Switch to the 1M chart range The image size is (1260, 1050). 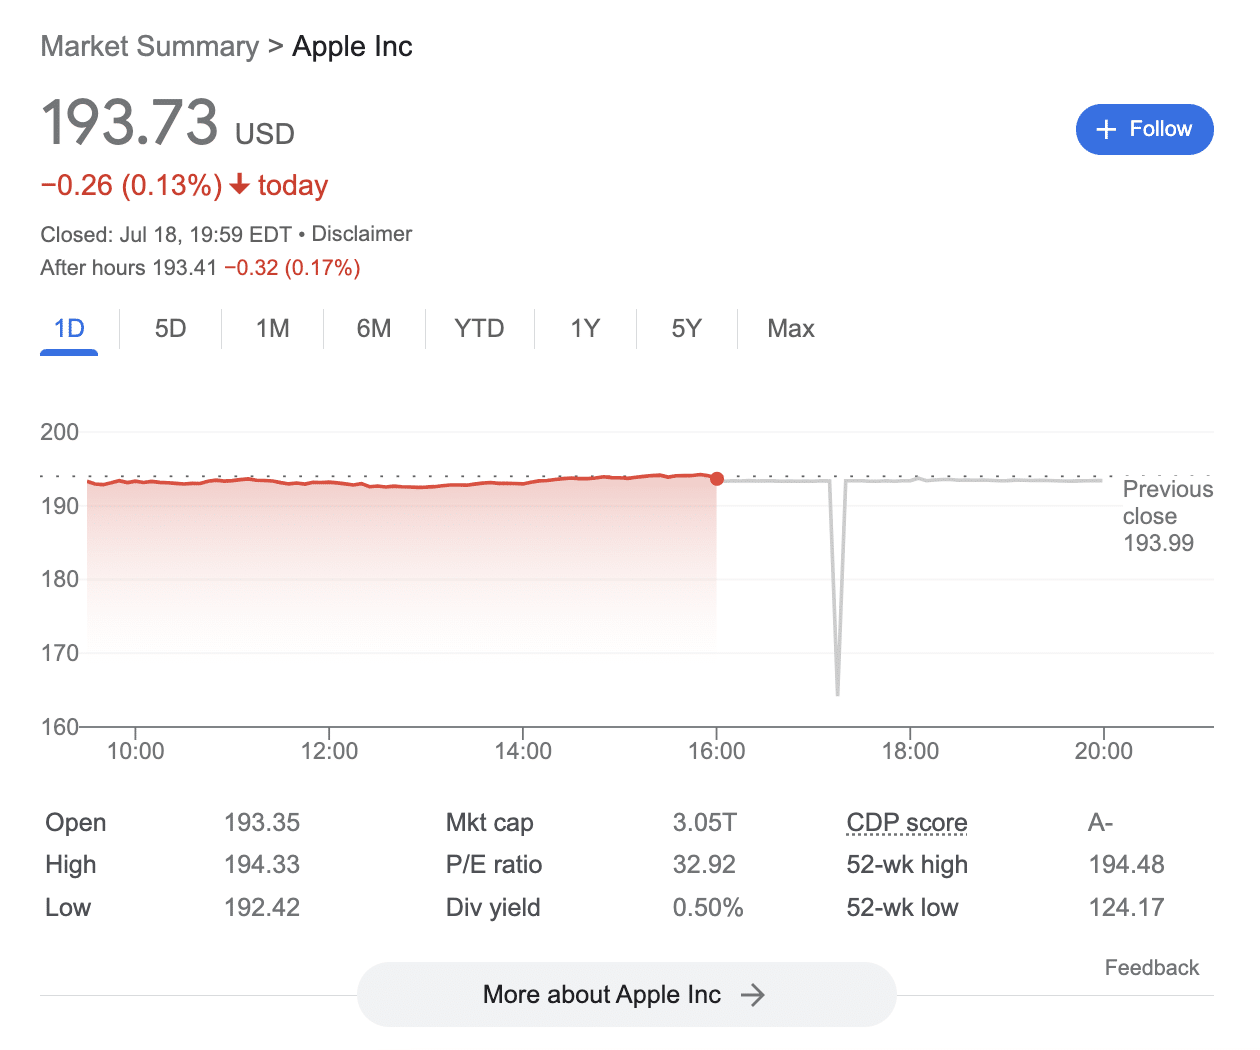pos(272,329)
